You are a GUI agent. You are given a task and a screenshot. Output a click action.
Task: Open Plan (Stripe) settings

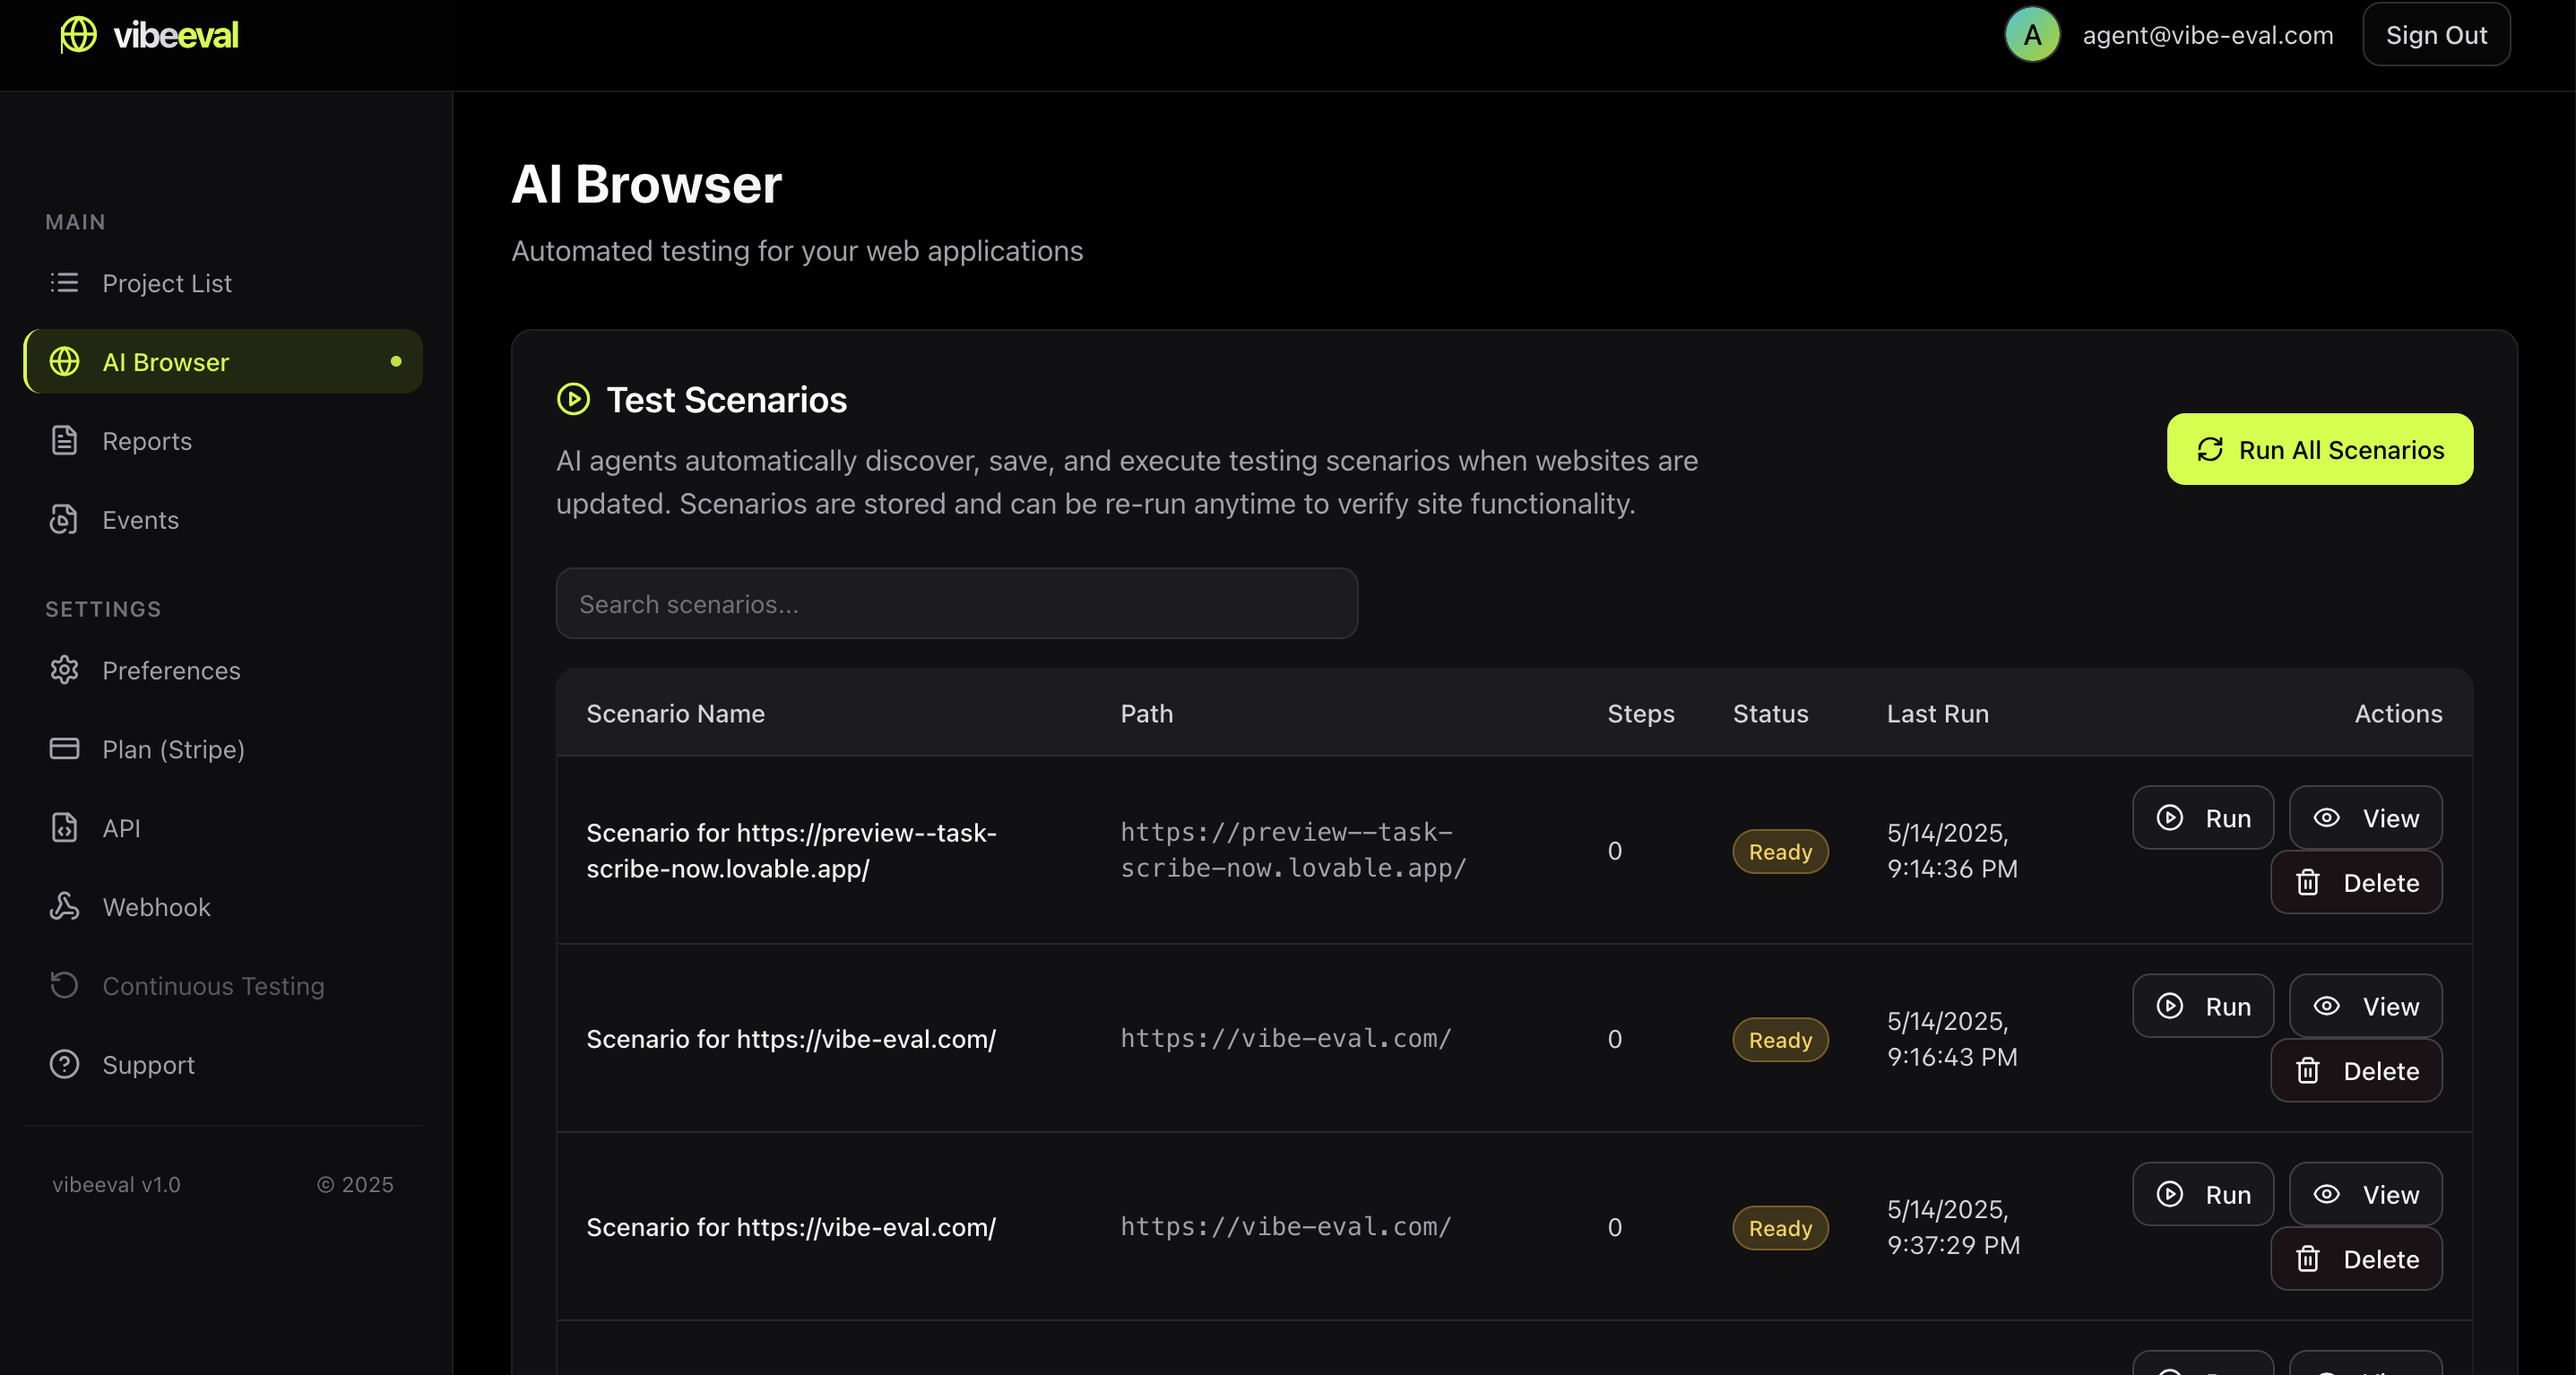coord(222,749)
